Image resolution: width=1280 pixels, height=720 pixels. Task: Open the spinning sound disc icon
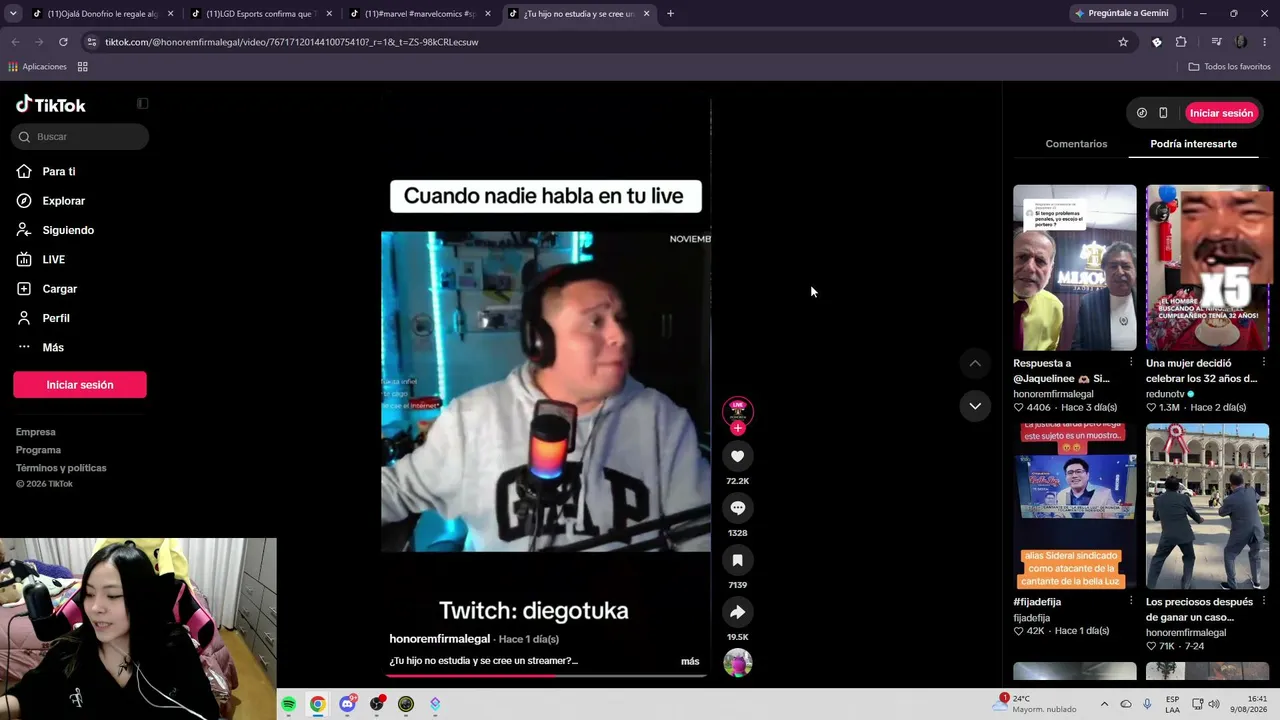click(x=737, y=663)
